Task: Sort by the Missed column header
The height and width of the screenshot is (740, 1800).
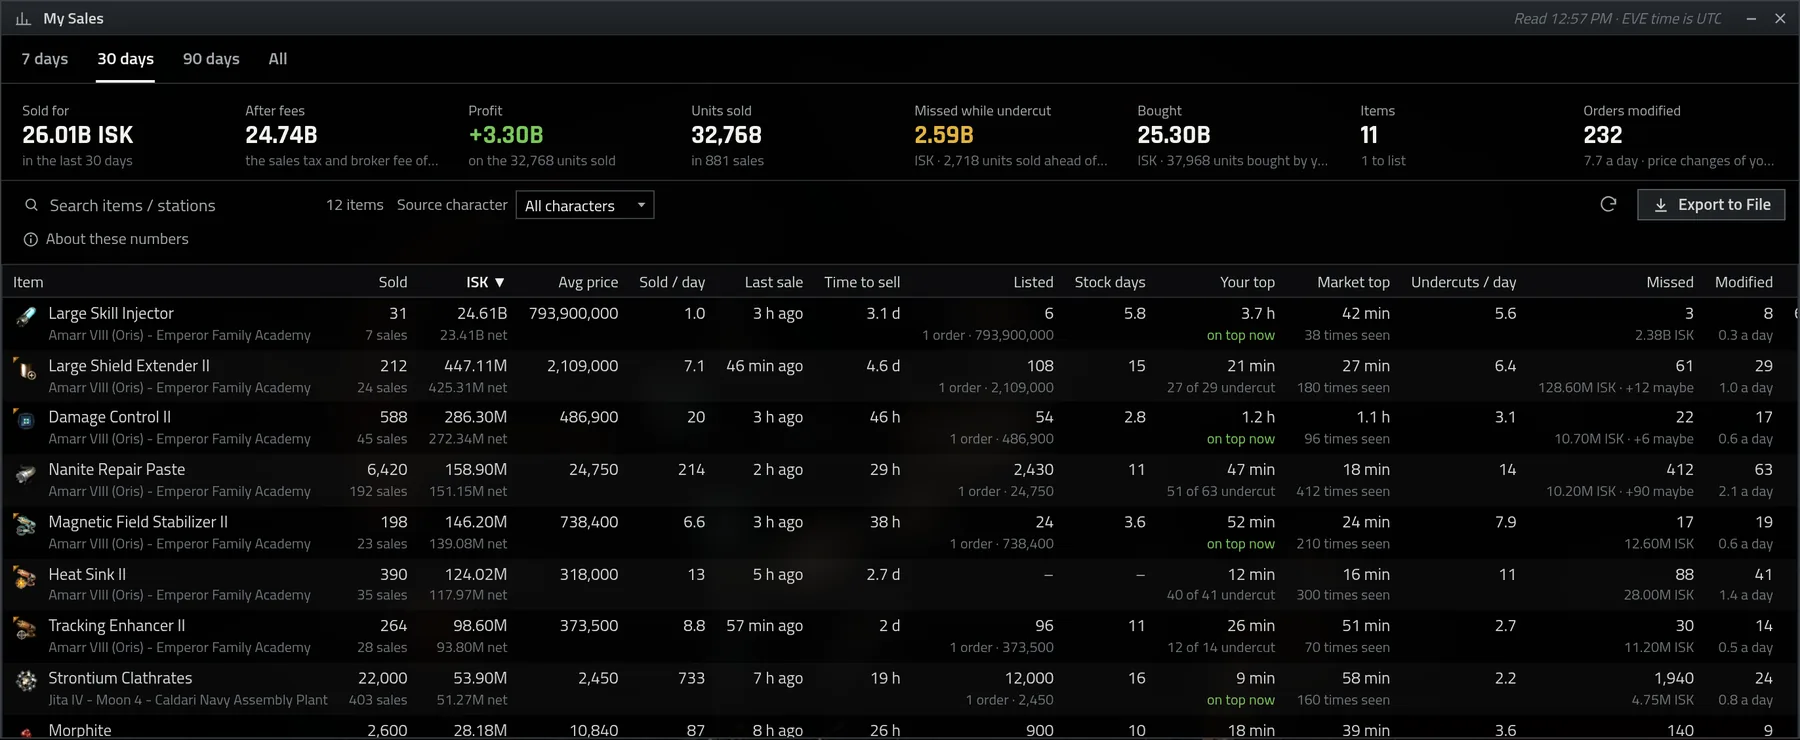Action: pyautogui.click(x=1670, y=282)
